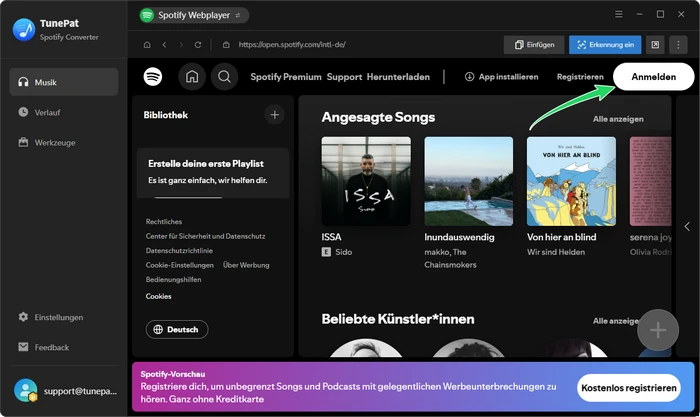Expand the right side panel arrow
Image resolution: width=700 pixels, height=417 pixels.
point(687,226)
